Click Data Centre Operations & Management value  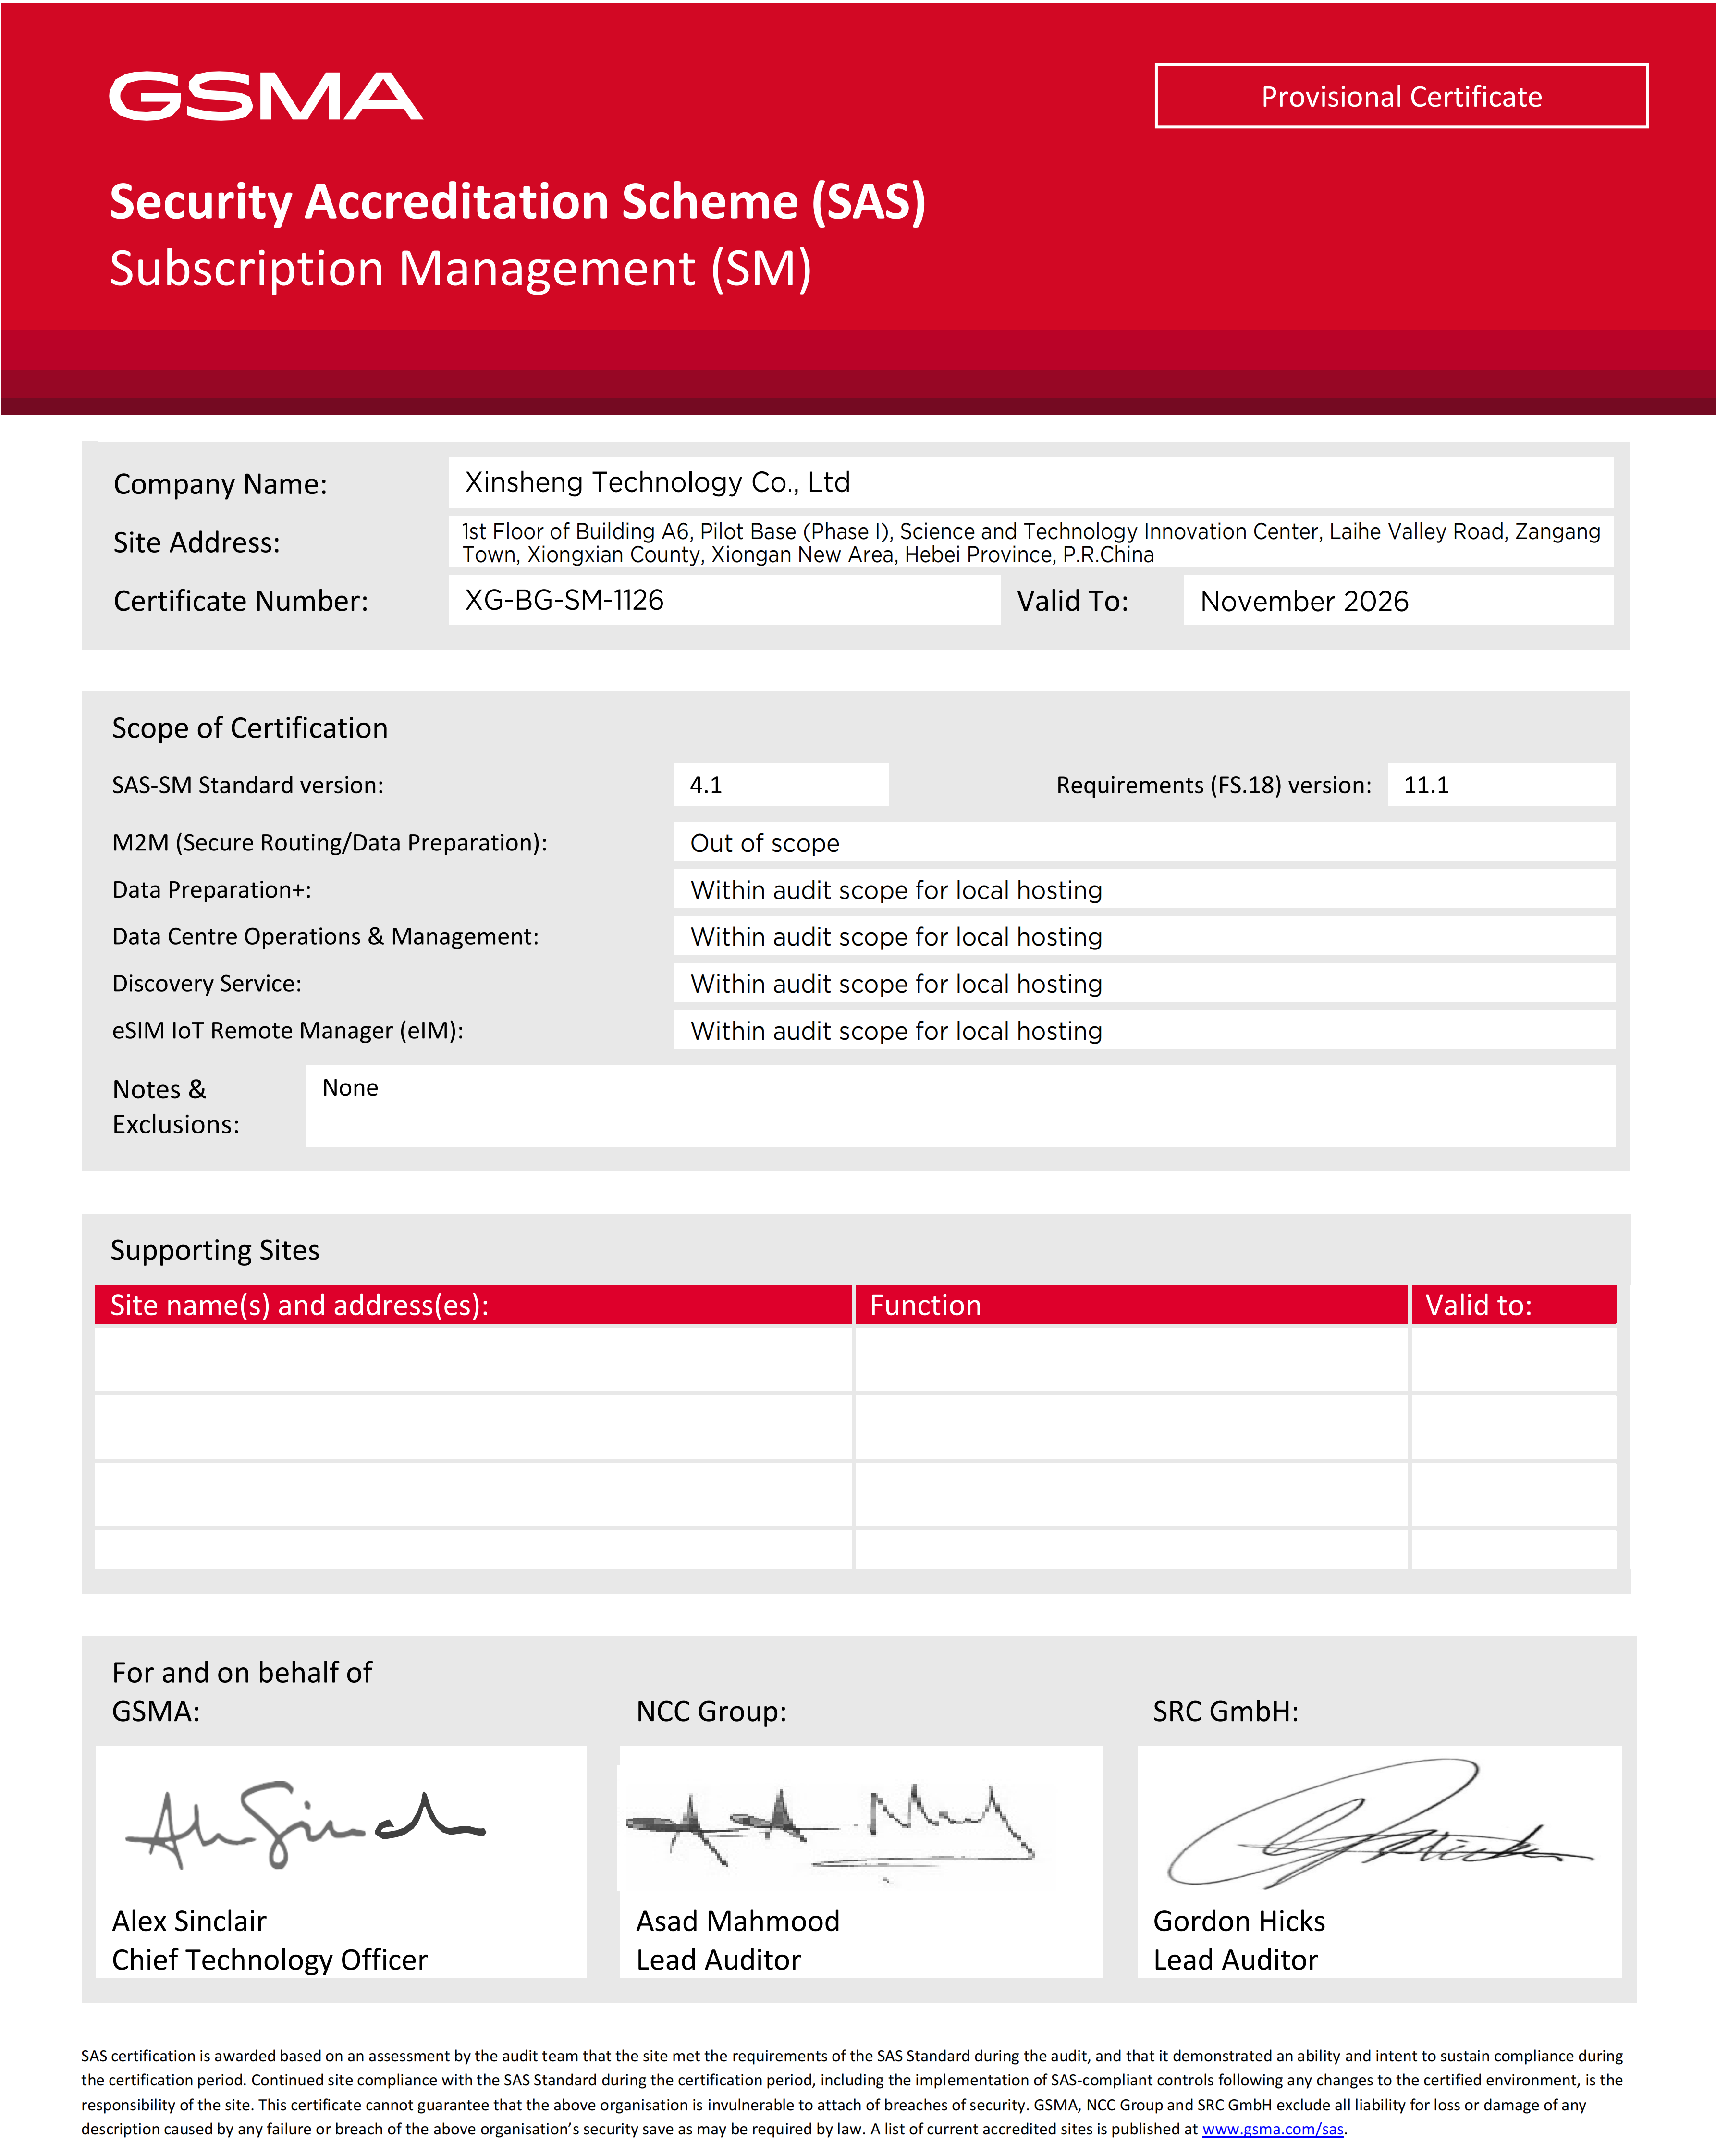click(x=1144, y=936)
